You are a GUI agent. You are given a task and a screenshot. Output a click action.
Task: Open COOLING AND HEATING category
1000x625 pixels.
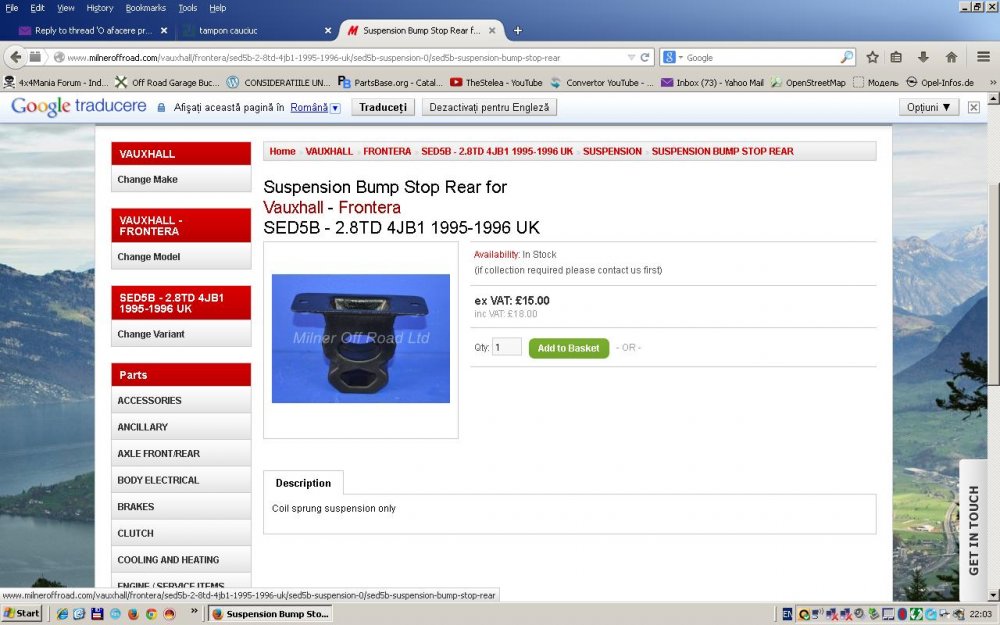[x=181, y=559]
